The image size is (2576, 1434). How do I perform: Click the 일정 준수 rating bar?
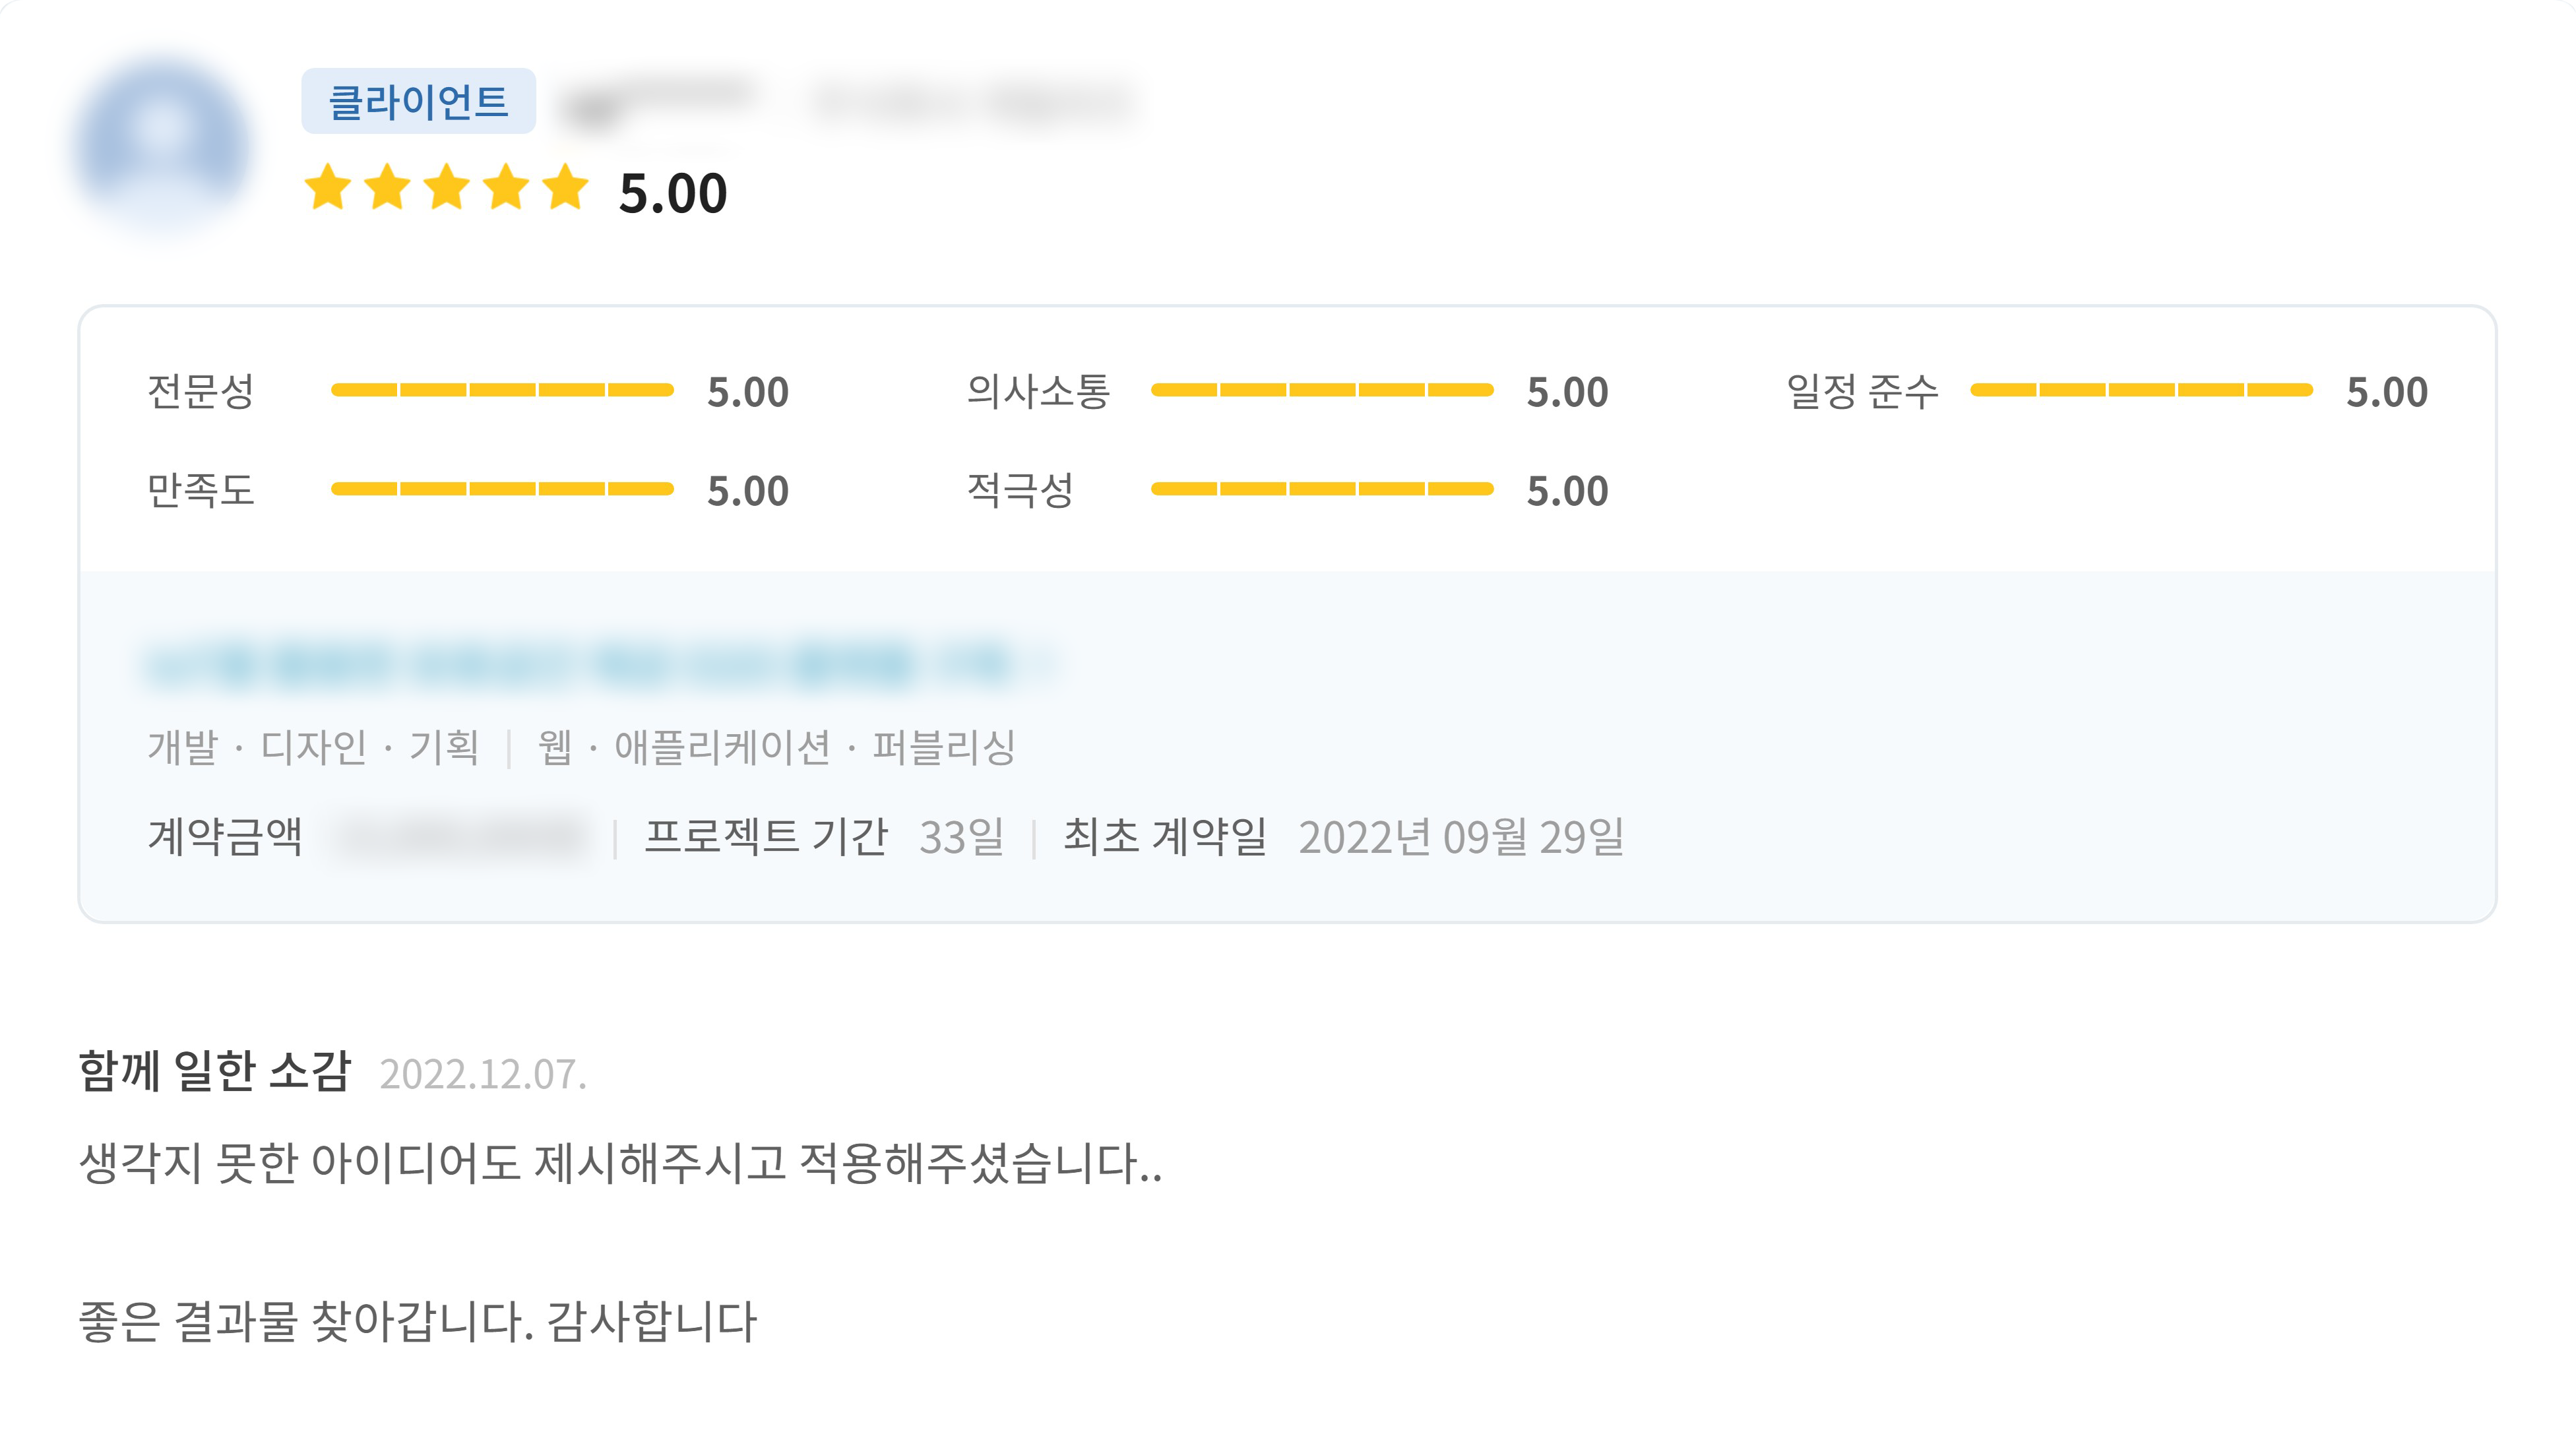(x=2141, y=390)
